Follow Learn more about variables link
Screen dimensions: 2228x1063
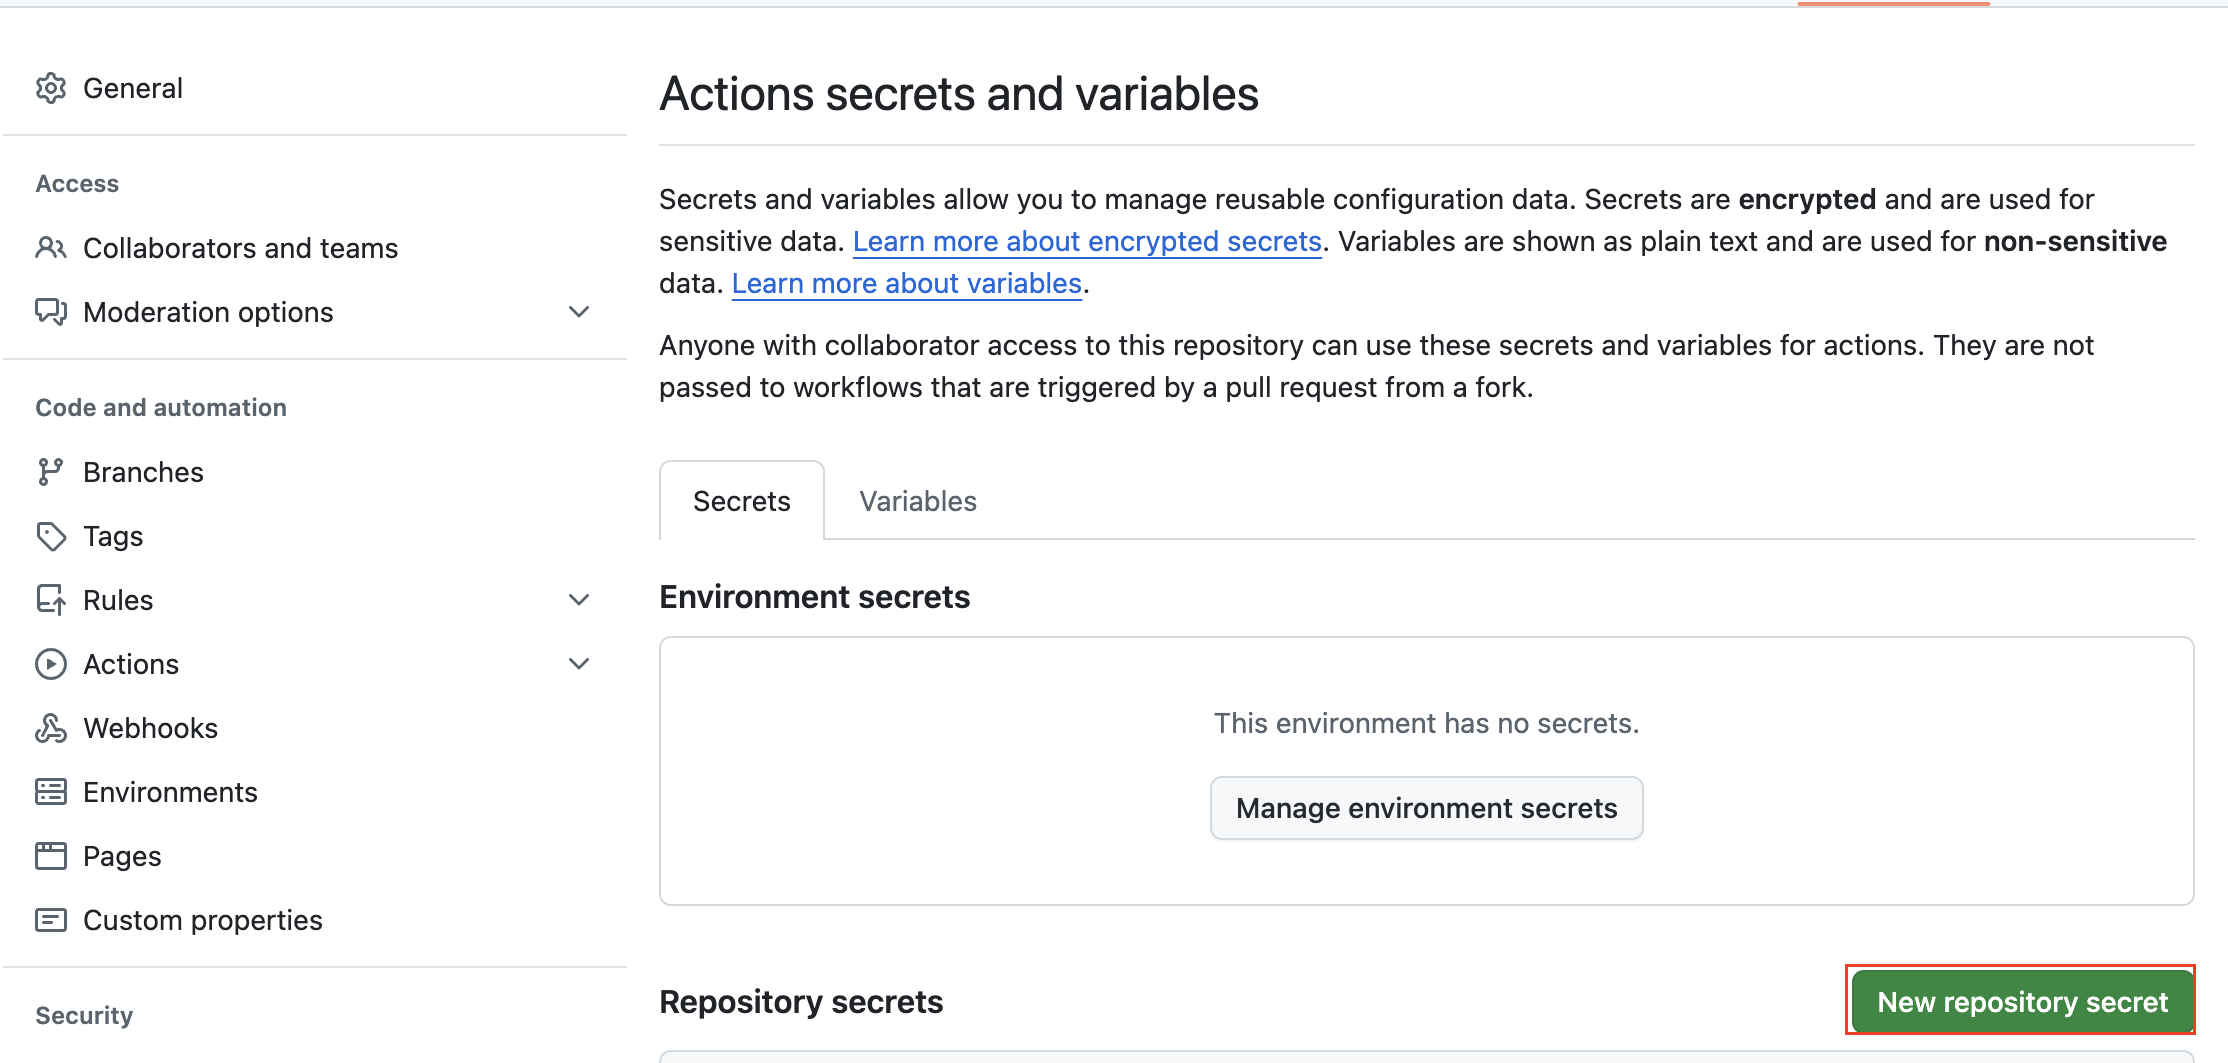tap(906, 284)
